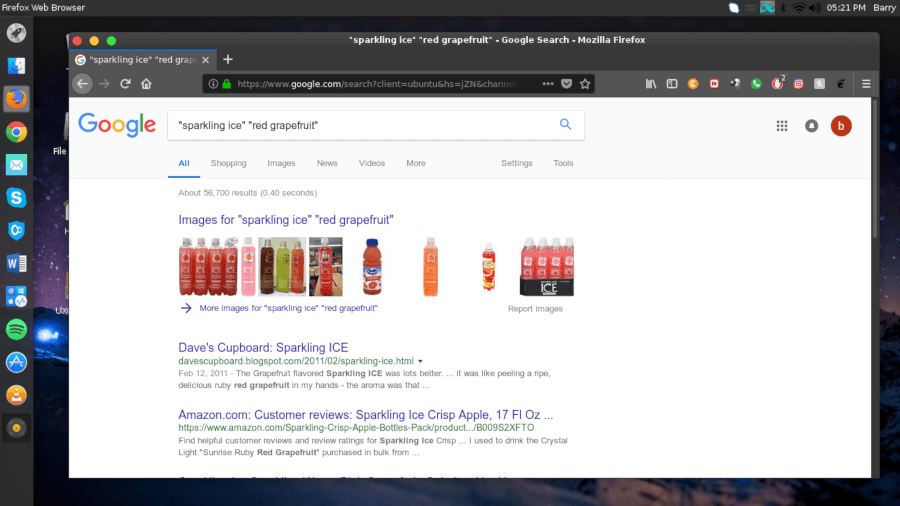Image resolution: width=900 pixels, height=506 pixels.
Task: Open the small red-yellow bottle thumbnail
Action: pos(488,267)
